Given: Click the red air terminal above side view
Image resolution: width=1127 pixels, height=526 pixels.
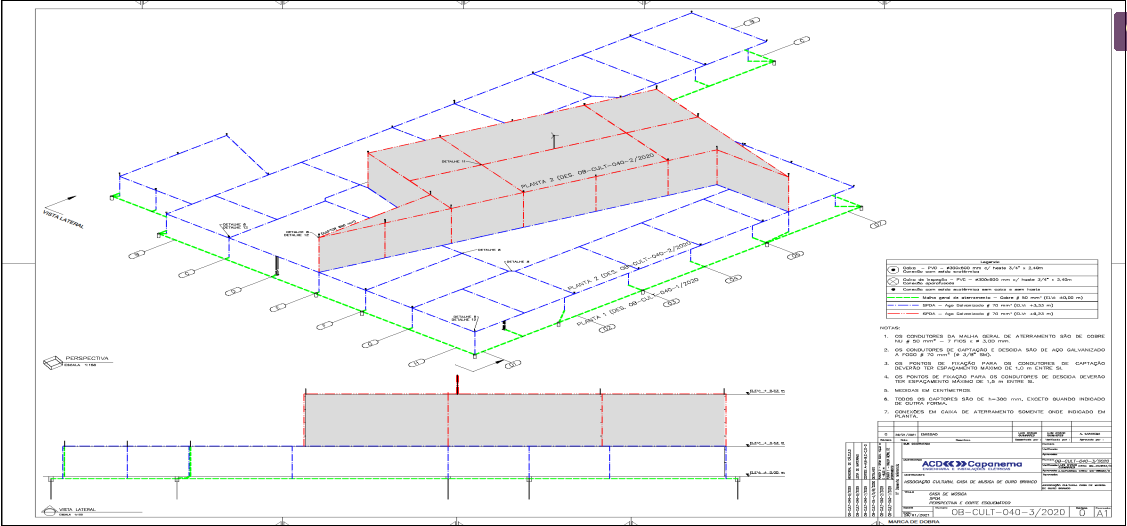Looking at the screenshot, I should (x=457, y=383).
